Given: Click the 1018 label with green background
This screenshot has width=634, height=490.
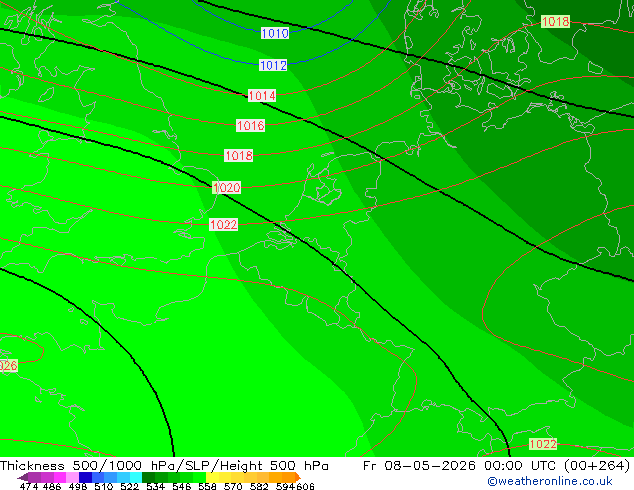Looking at the screenshot, I should click(x=555, y=21).
